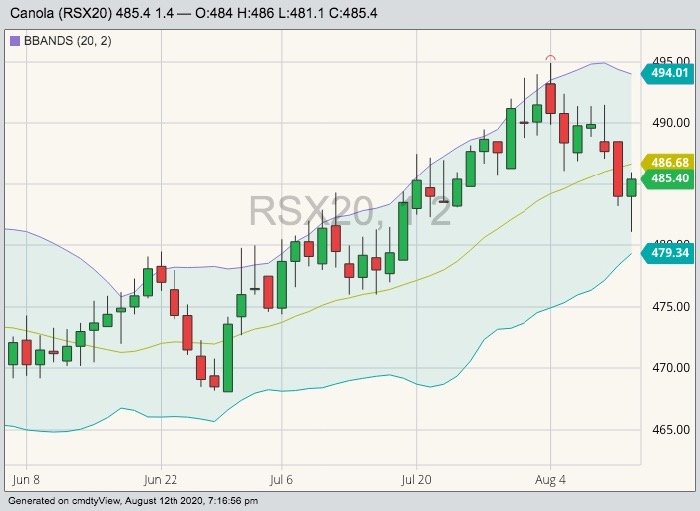This screenshot has height=511, width=700.
Task: Click the 485.40 last price tag
Action: tap(668, 179)
